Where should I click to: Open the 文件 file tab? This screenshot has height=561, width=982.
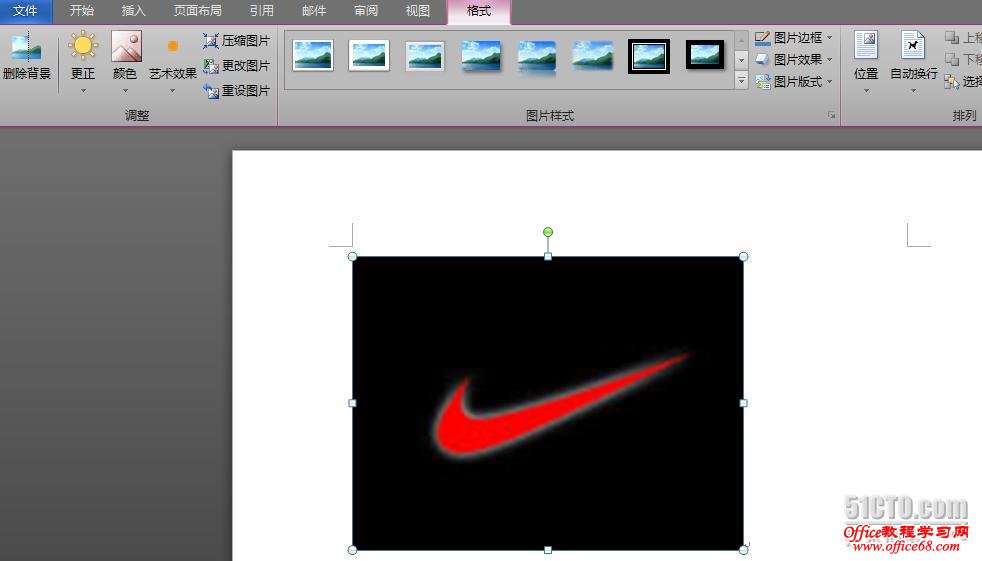pos(26,11)
